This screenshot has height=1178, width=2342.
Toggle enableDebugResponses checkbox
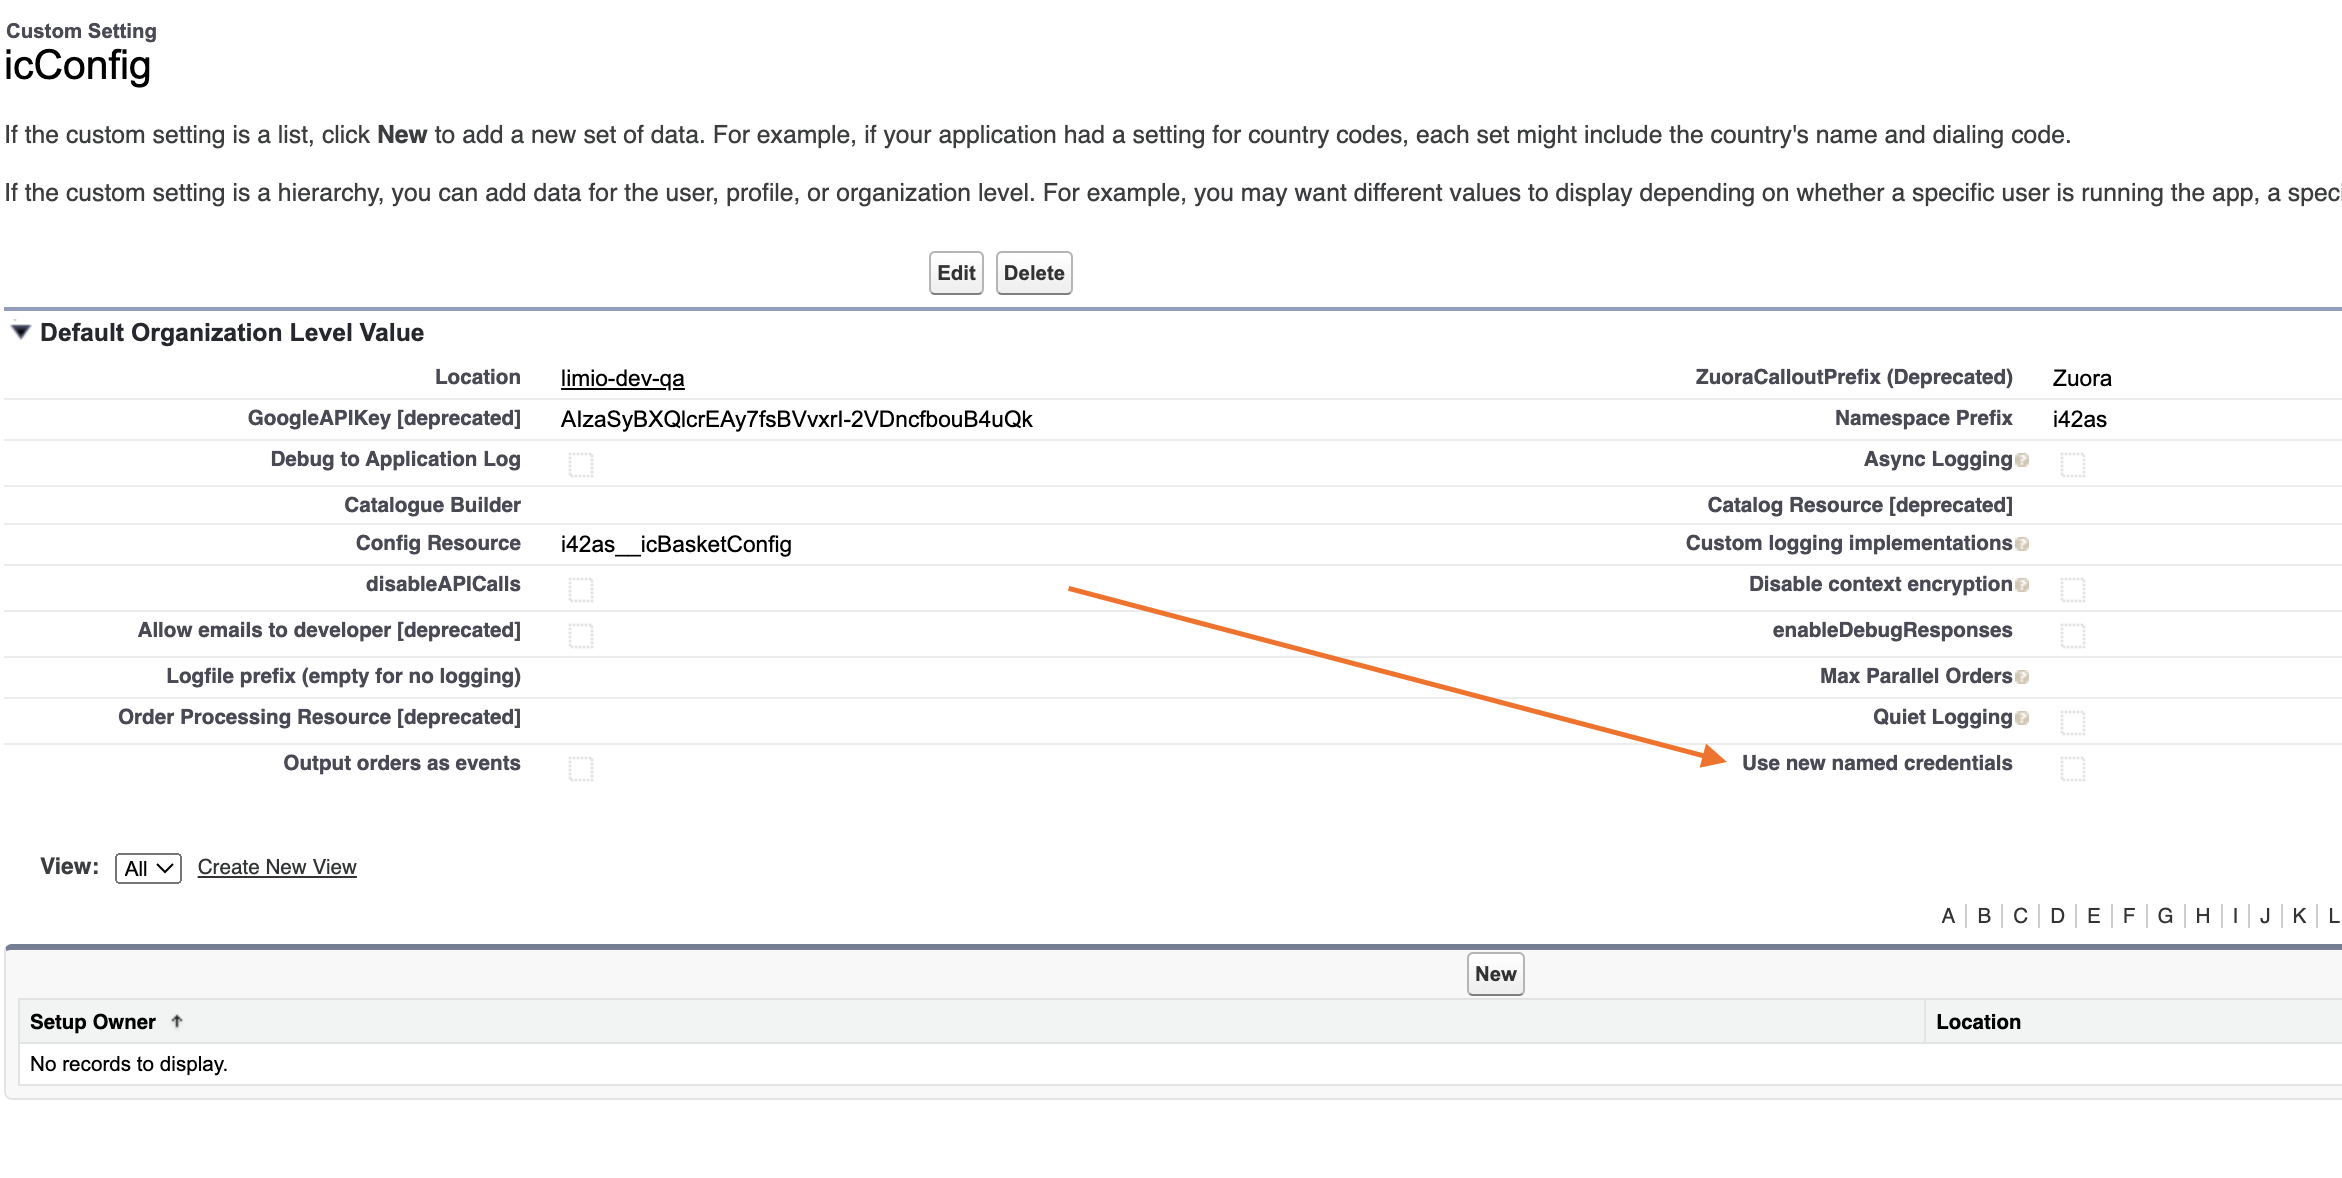click(2072, 635)
